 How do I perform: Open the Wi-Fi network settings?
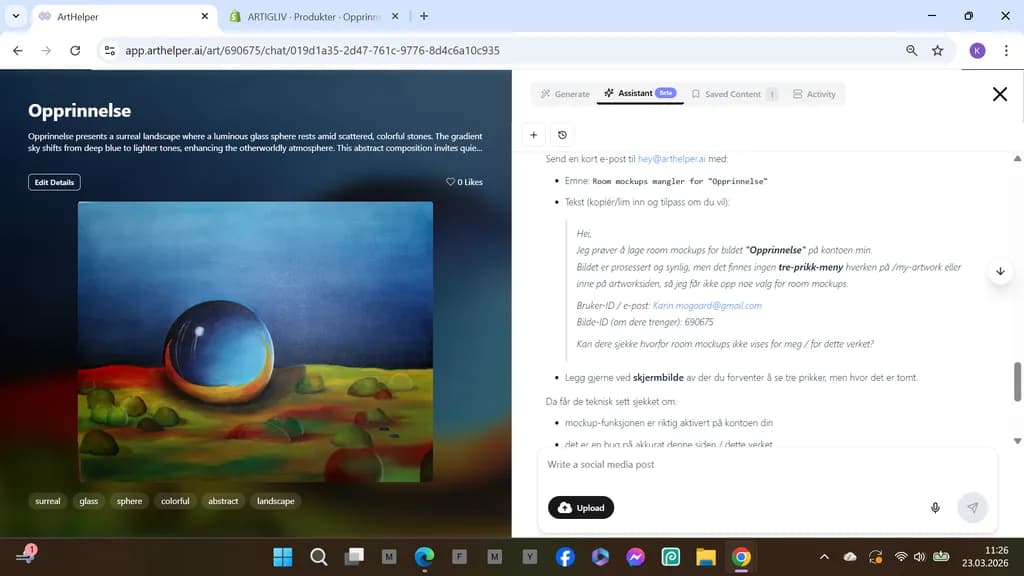(x=901, y=557)
